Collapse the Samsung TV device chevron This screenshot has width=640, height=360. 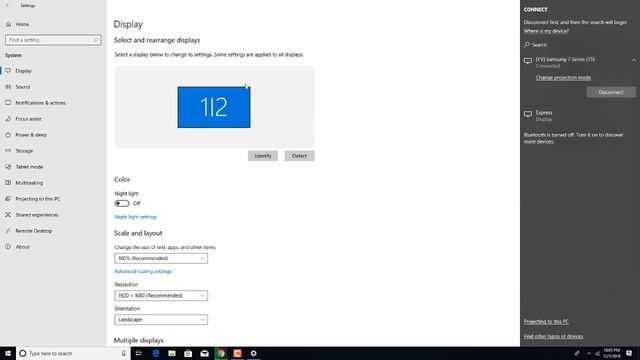pyautogui.click(x=633, y=60)
